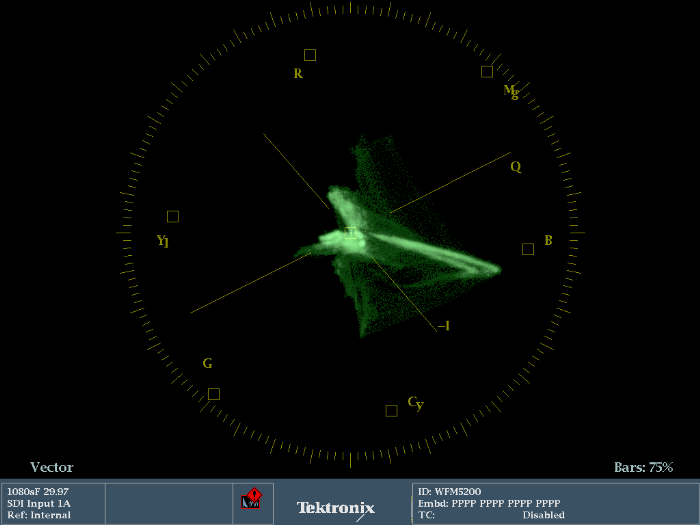700x525 pixels.
Task: Click the Magenta (Mg) target box
Action: pyautogui.click(x=487, y=71)
